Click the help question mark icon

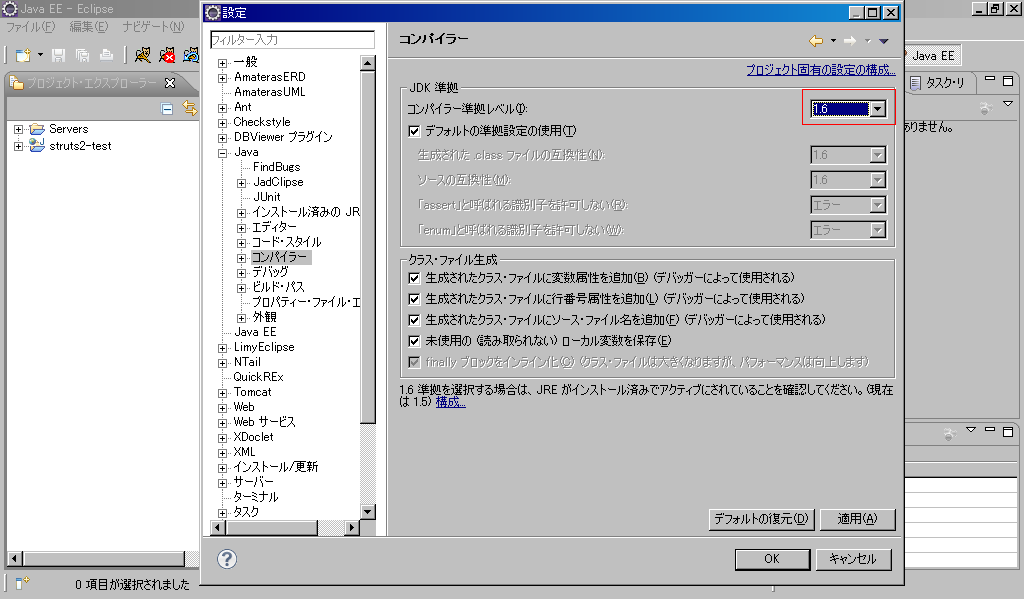point(227,559)
